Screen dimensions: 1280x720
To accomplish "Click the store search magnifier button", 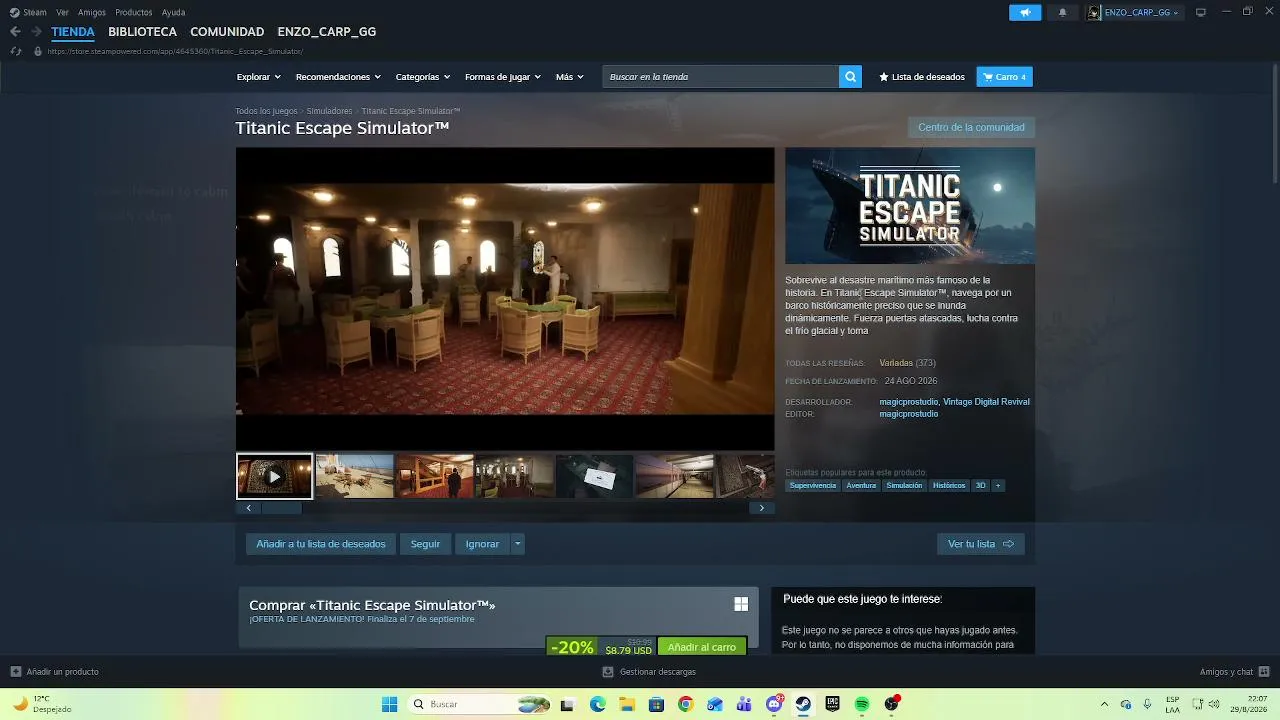I will coord(850,77).
